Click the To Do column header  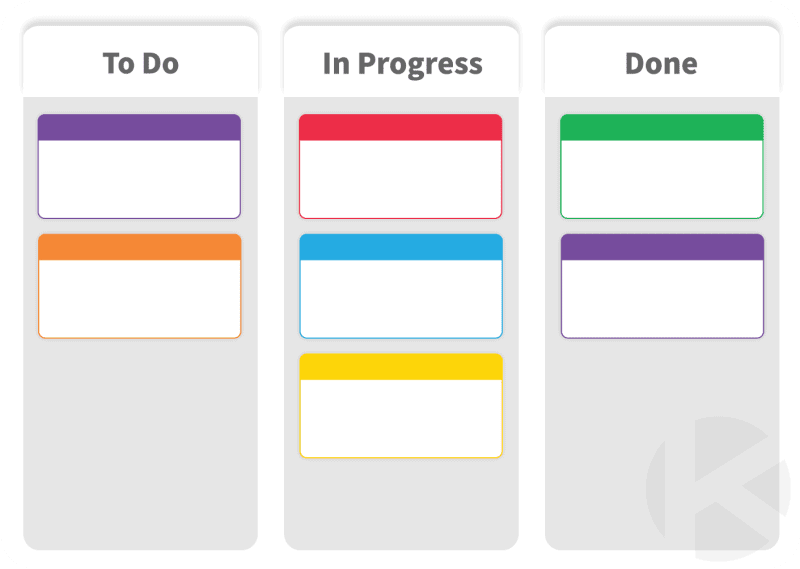pyautogui.click(x=140, y=64)
